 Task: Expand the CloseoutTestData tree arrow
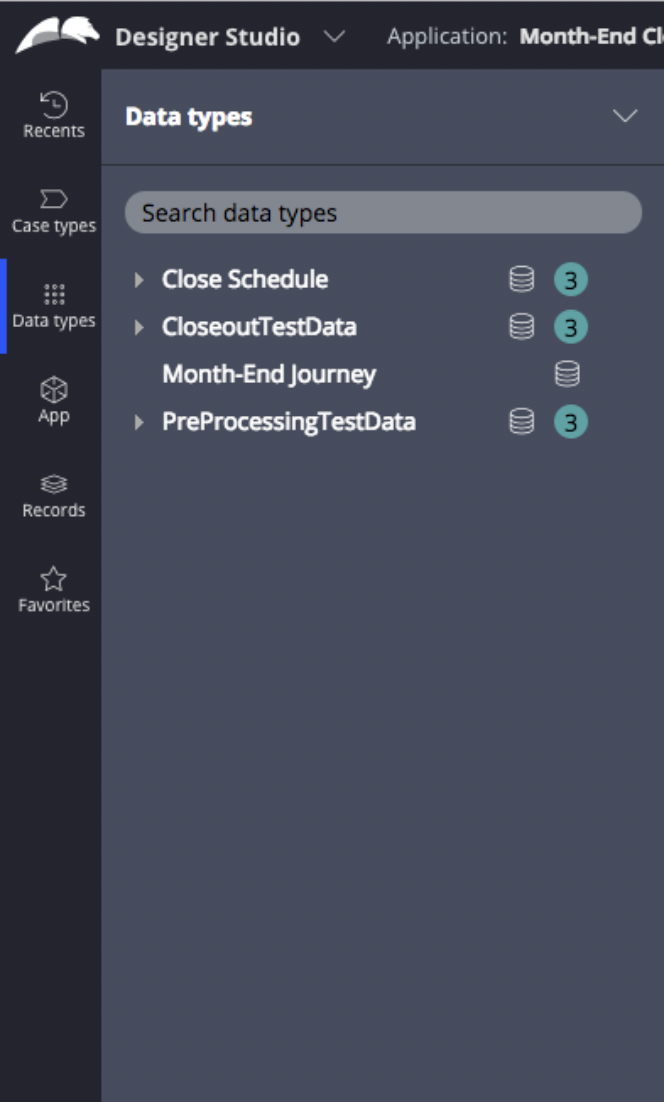pos(139,327)
